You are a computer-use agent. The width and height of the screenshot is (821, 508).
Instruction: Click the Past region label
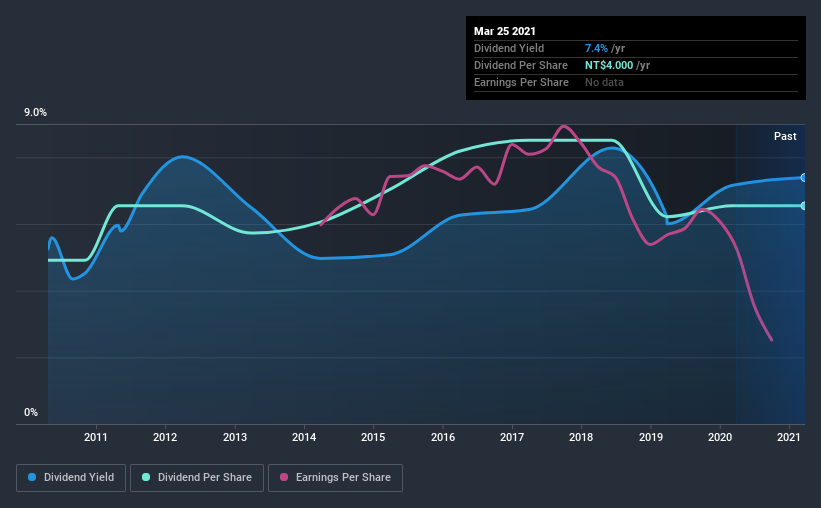tap(785, 136)
